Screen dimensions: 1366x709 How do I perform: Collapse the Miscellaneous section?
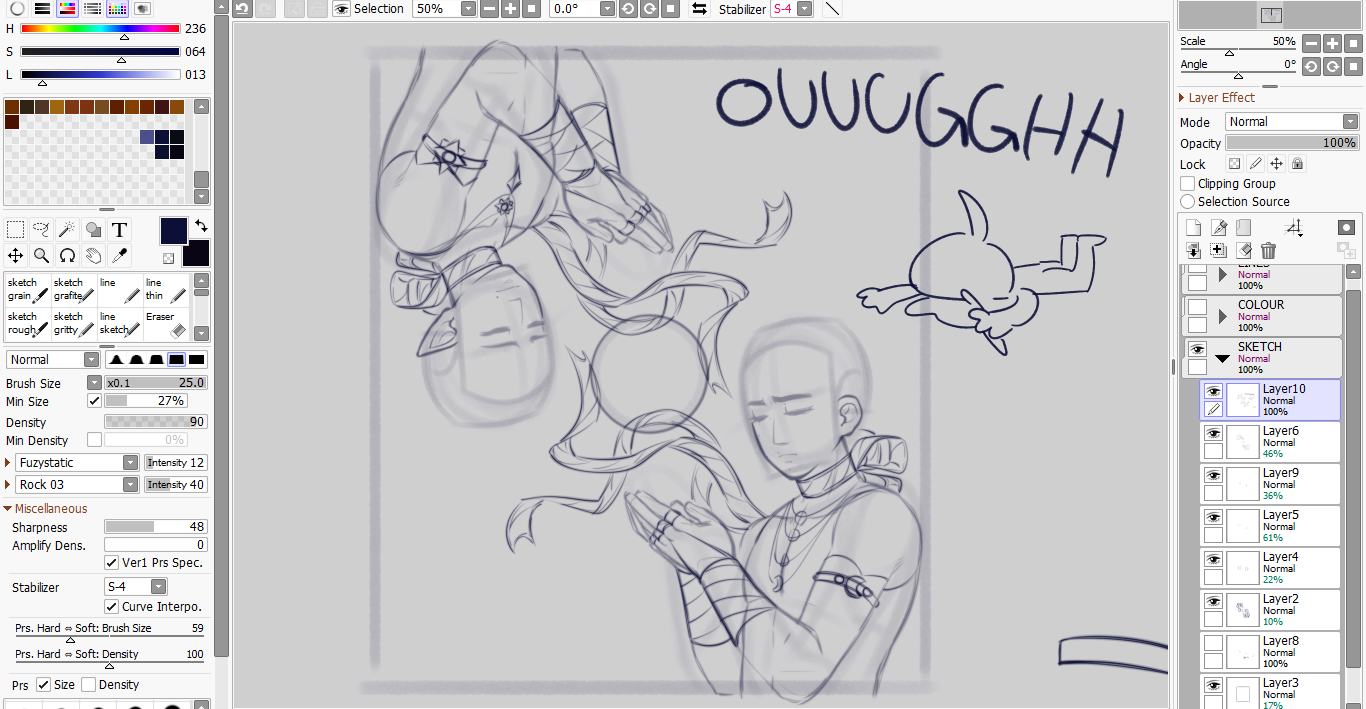pos(8,509)
